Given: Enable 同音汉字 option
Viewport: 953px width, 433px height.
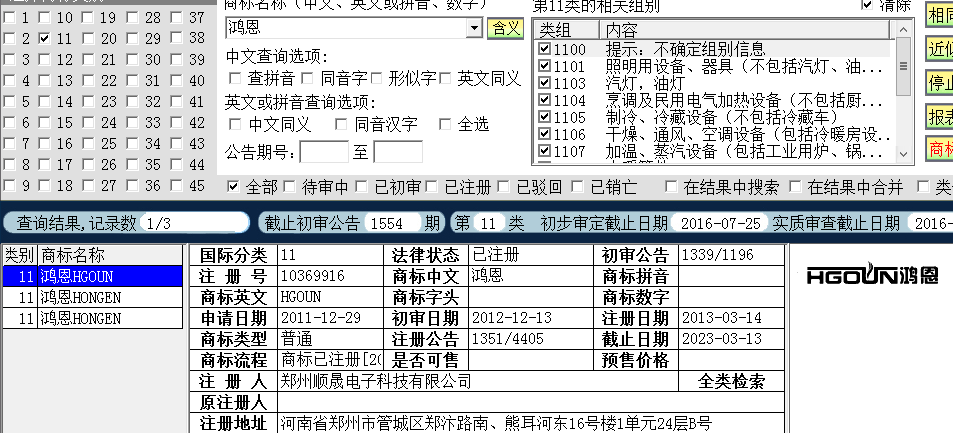Looking at the screenshot, I should pos(342,125).
